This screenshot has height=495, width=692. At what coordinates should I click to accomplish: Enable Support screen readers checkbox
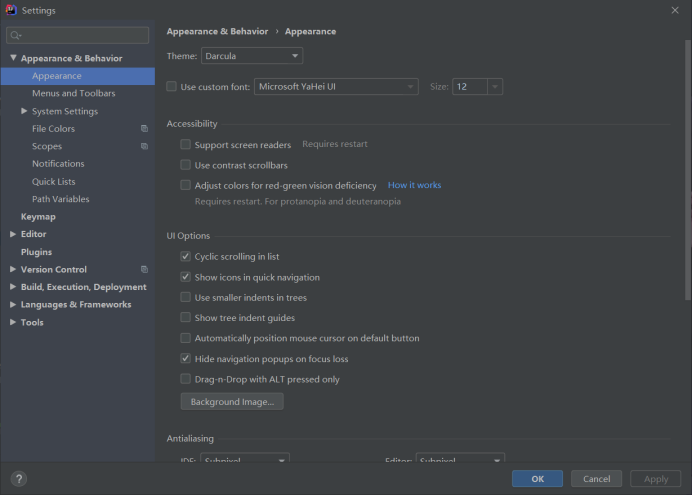click(x=186, y=144)
